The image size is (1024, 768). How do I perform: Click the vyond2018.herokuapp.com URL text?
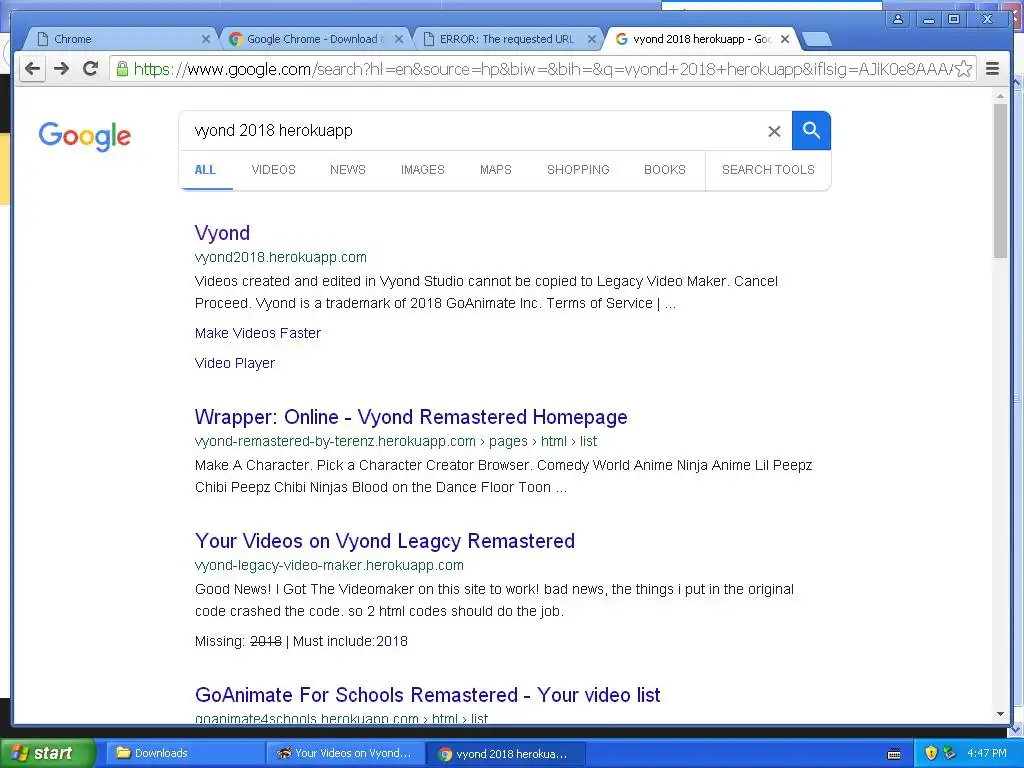coord(281,257)
